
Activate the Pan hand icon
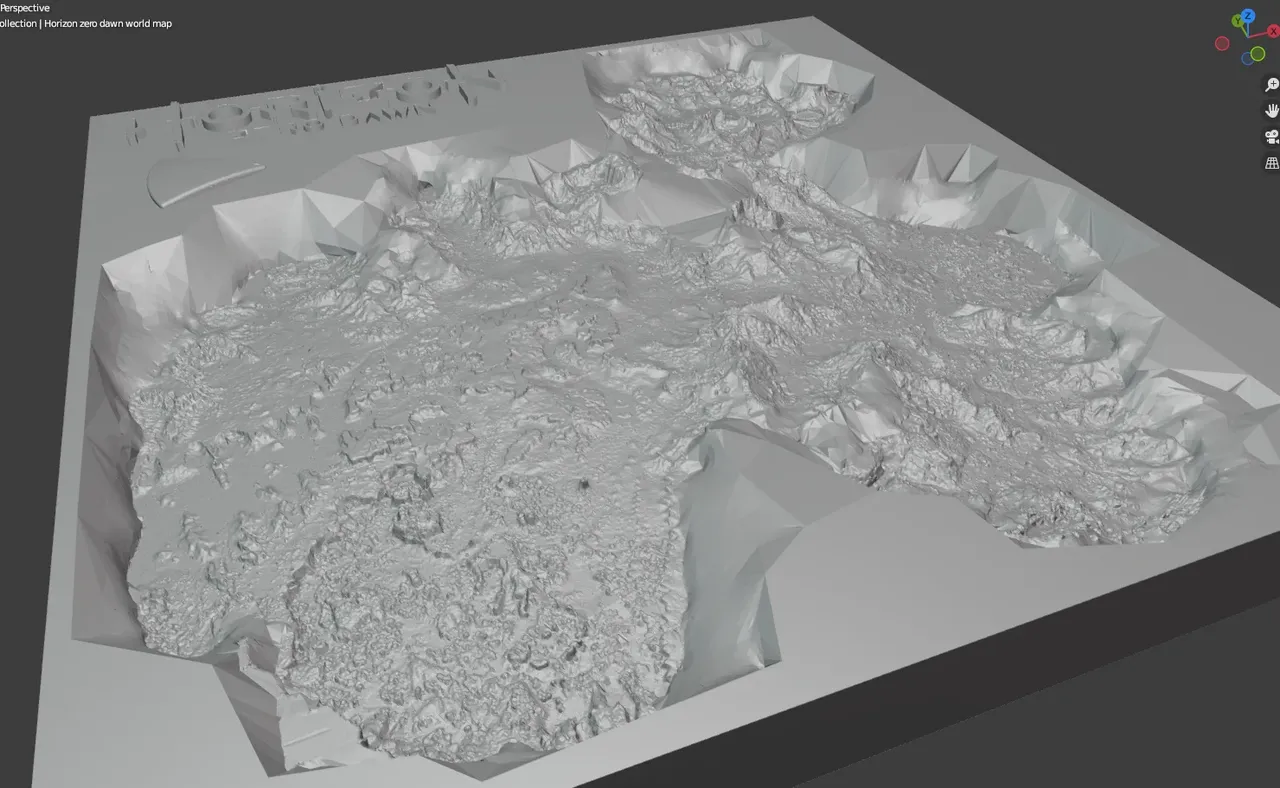click(x=1272, y=112)
